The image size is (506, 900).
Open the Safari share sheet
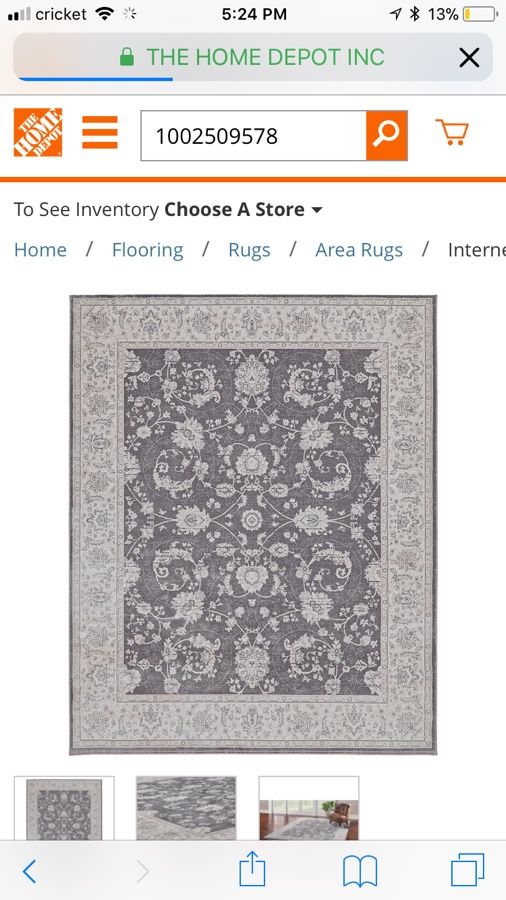252,869
